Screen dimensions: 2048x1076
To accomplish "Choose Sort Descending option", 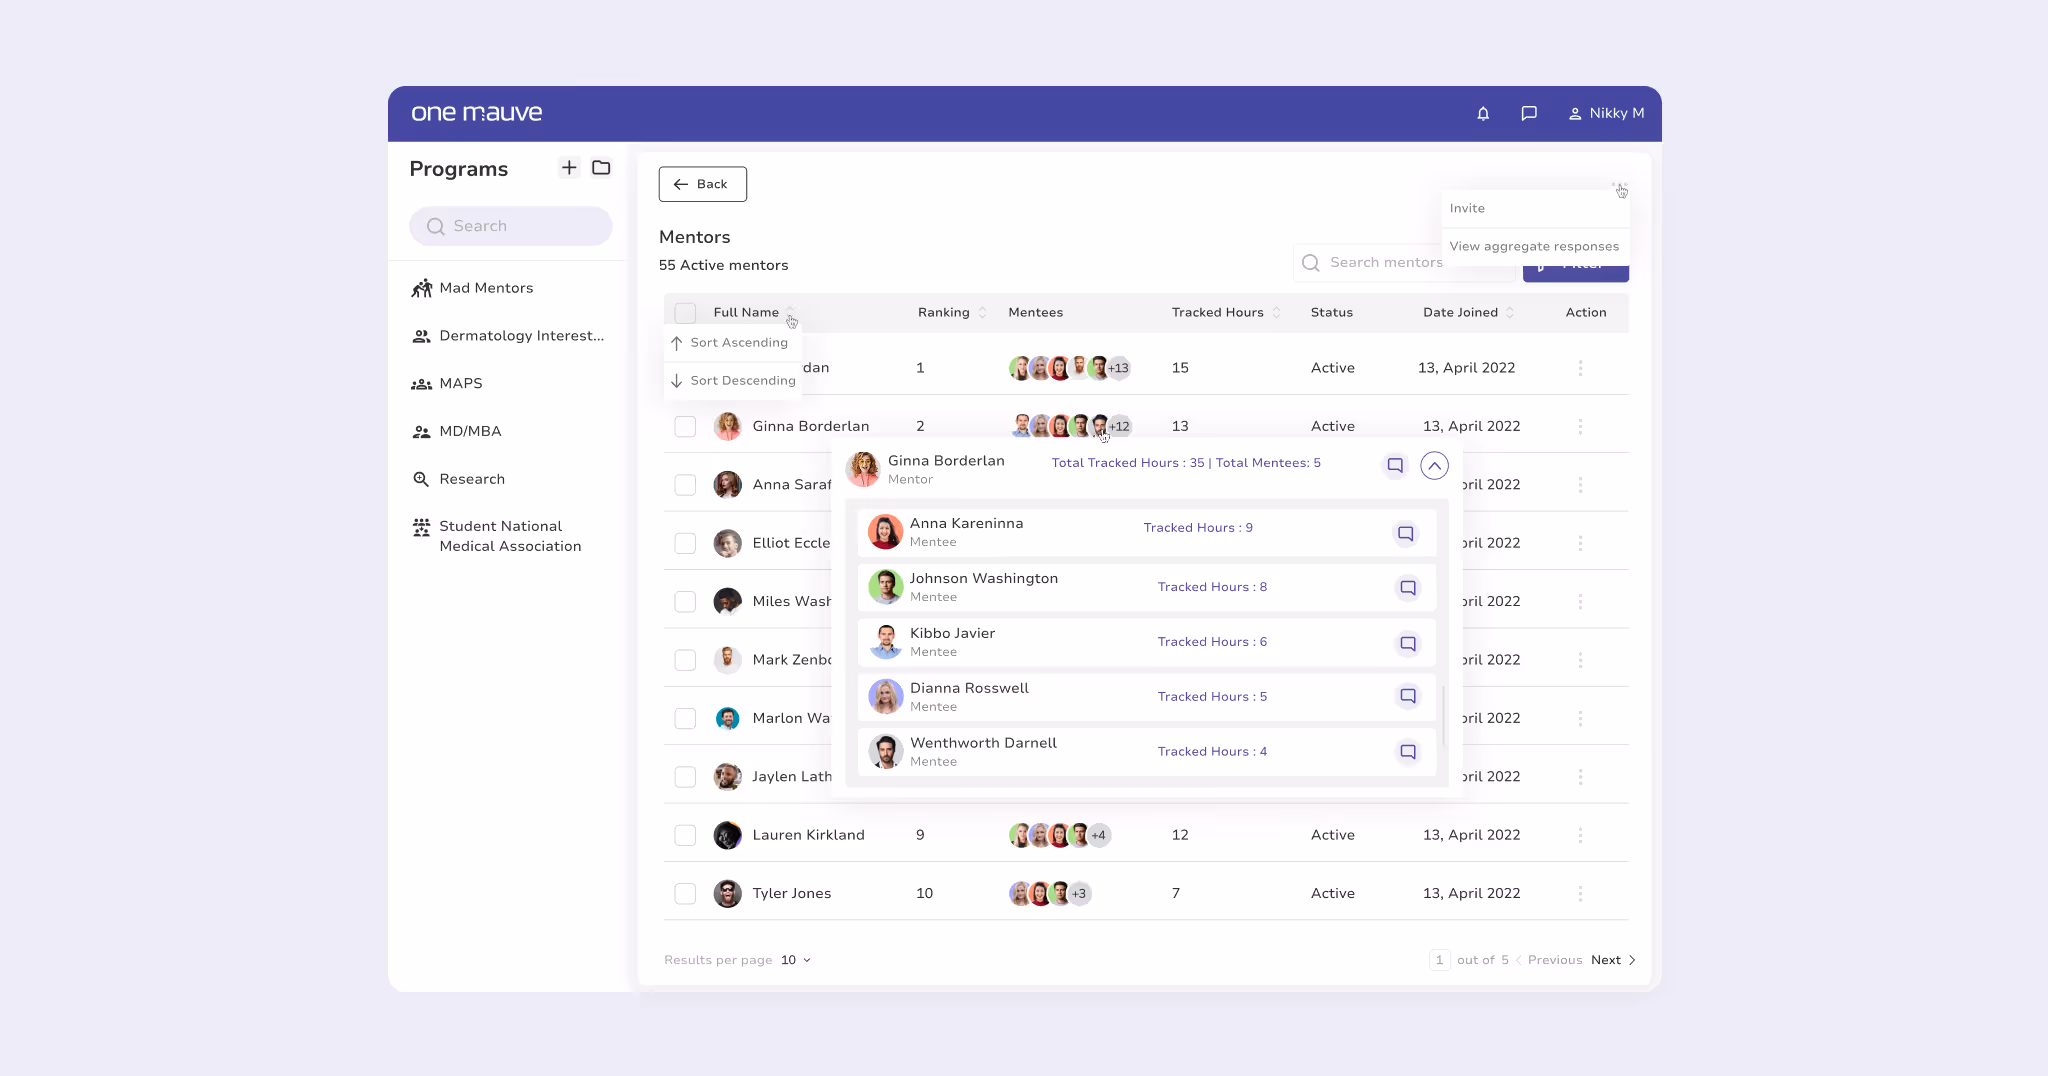I will coord(733,381).
